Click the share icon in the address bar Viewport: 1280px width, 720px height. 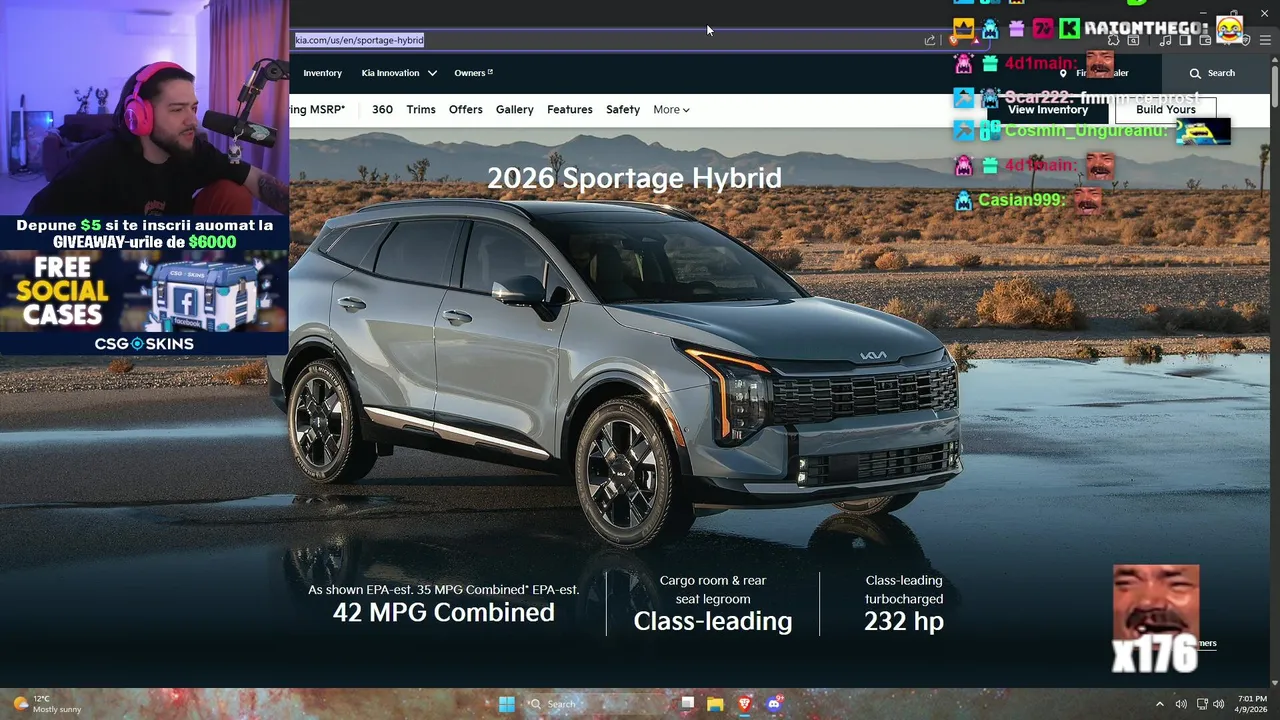pos(930,40)
